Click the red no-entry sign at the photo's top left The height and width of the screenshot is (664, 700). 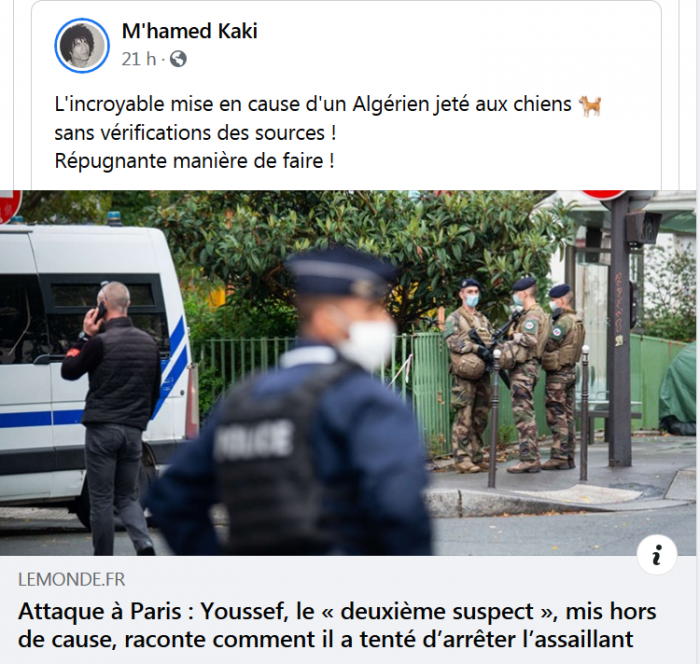[x=10, y=206]
